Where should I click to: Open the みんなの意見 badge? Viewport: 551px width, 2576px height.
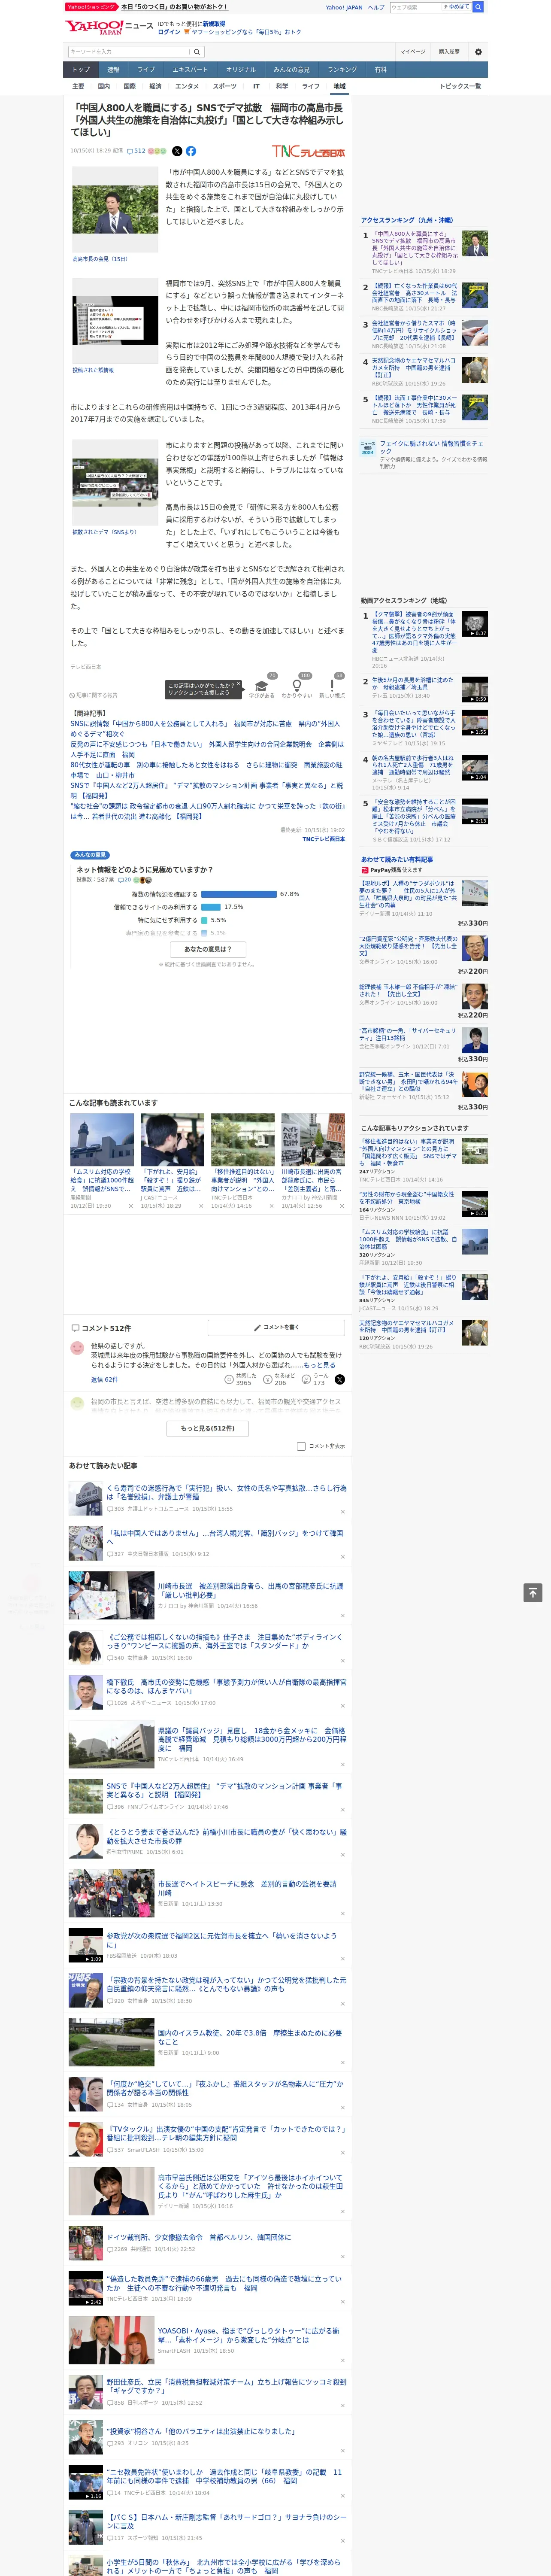[90, 855]
